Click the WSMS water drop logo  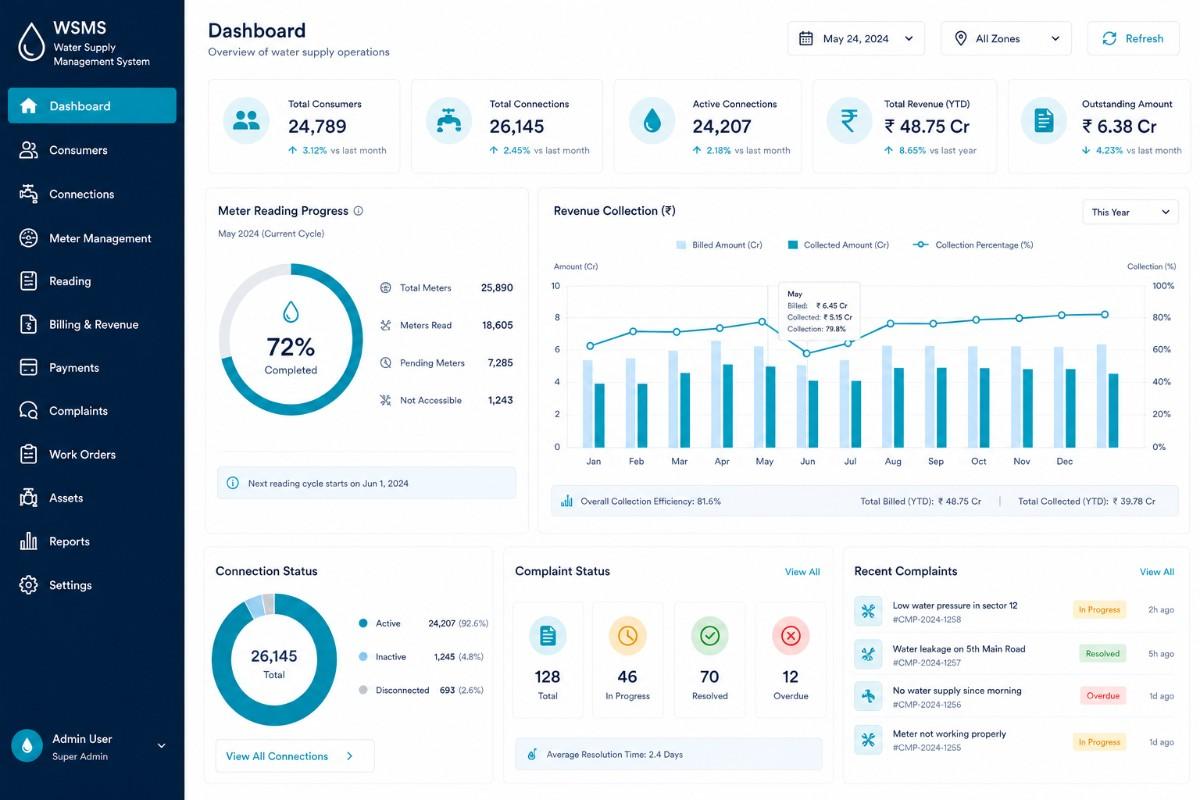[32, 42]
